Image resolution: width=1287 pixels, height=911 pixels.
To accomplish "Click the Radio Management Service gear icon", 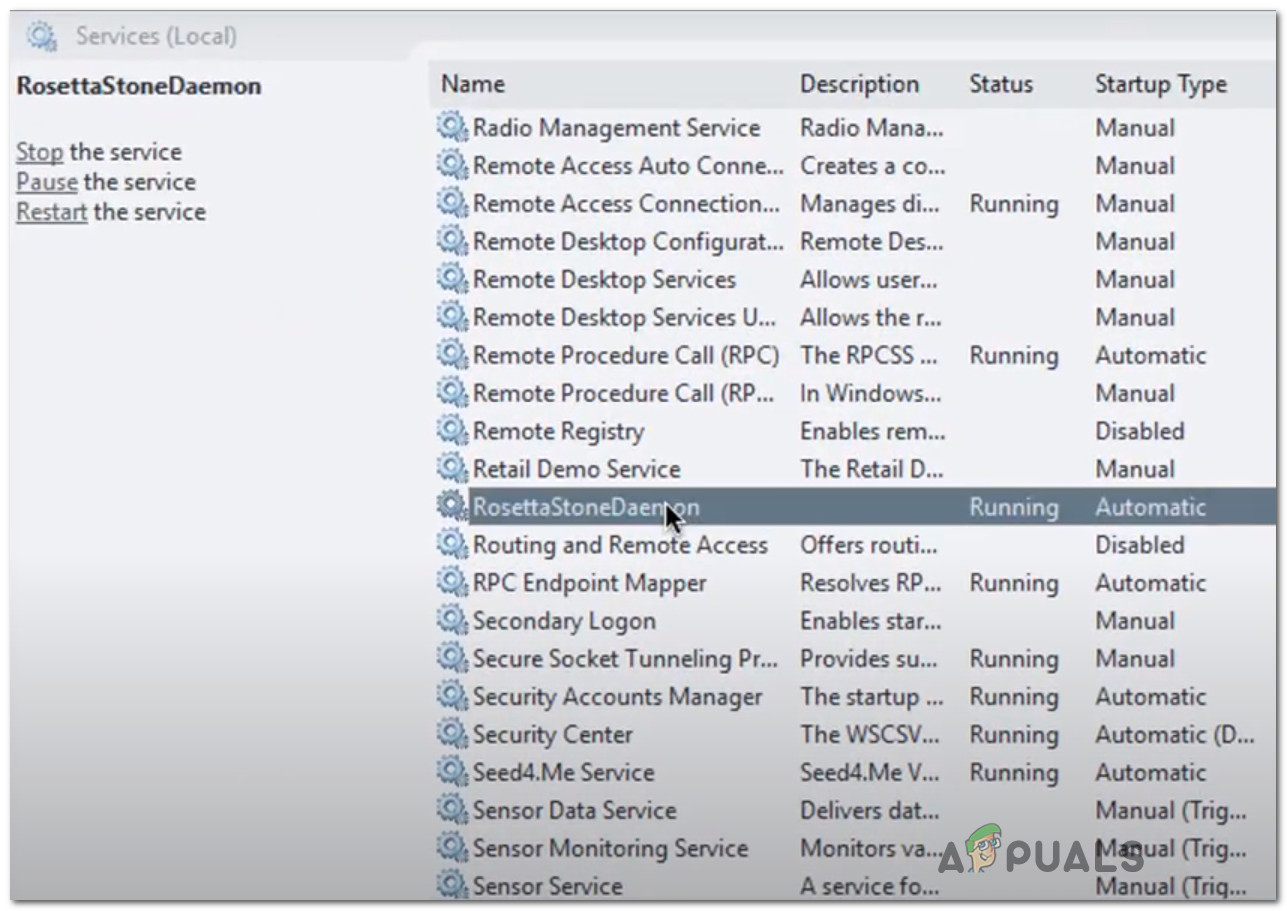I will (452, 127).
